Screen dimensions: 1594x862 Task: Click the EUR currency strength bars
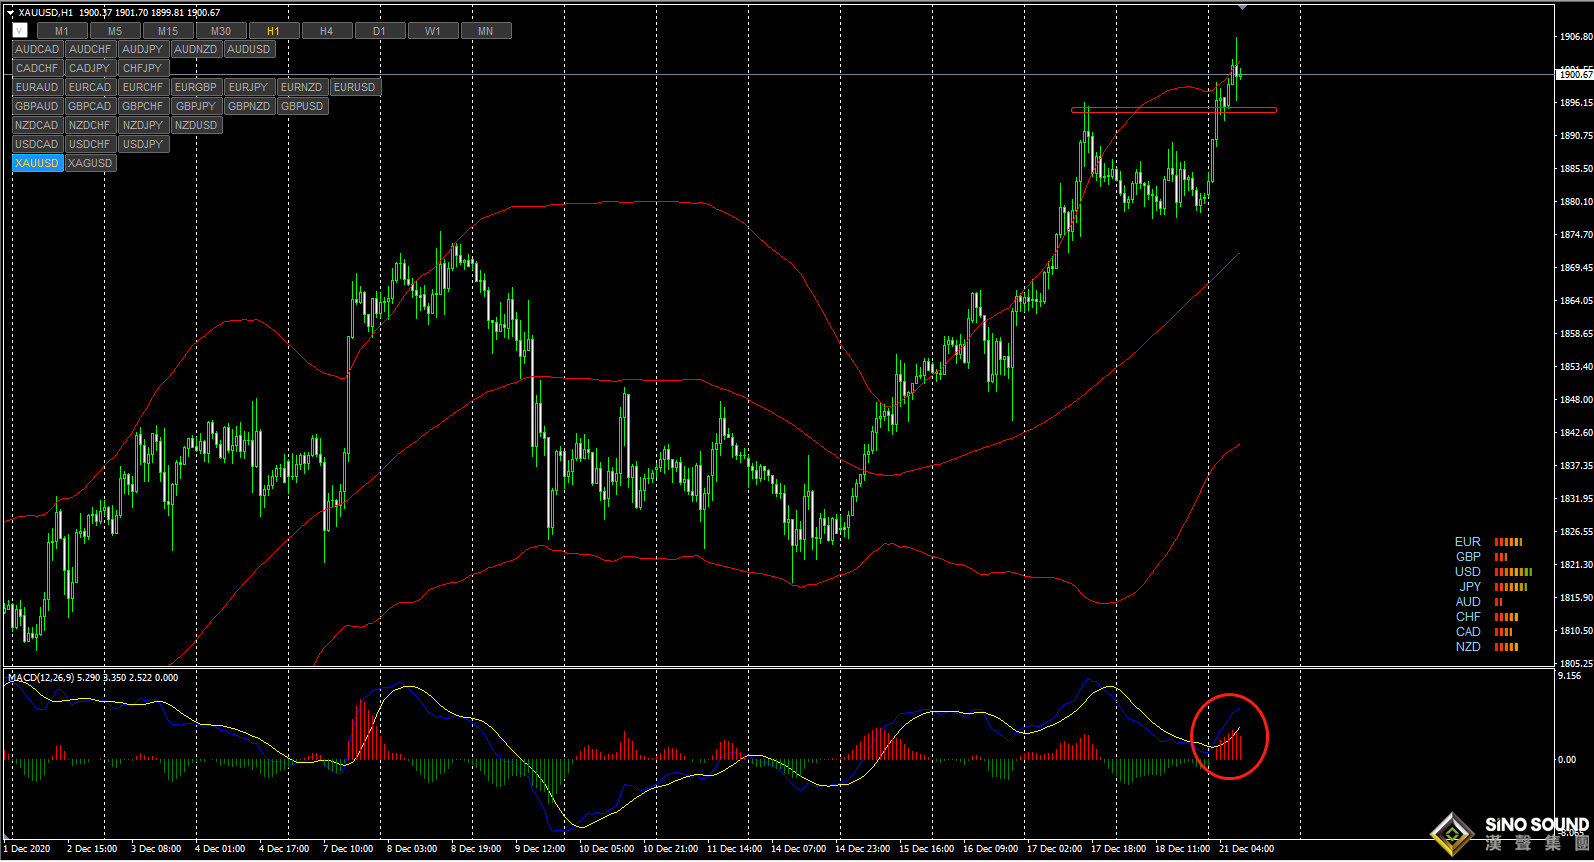click(x=1508, y=542)
